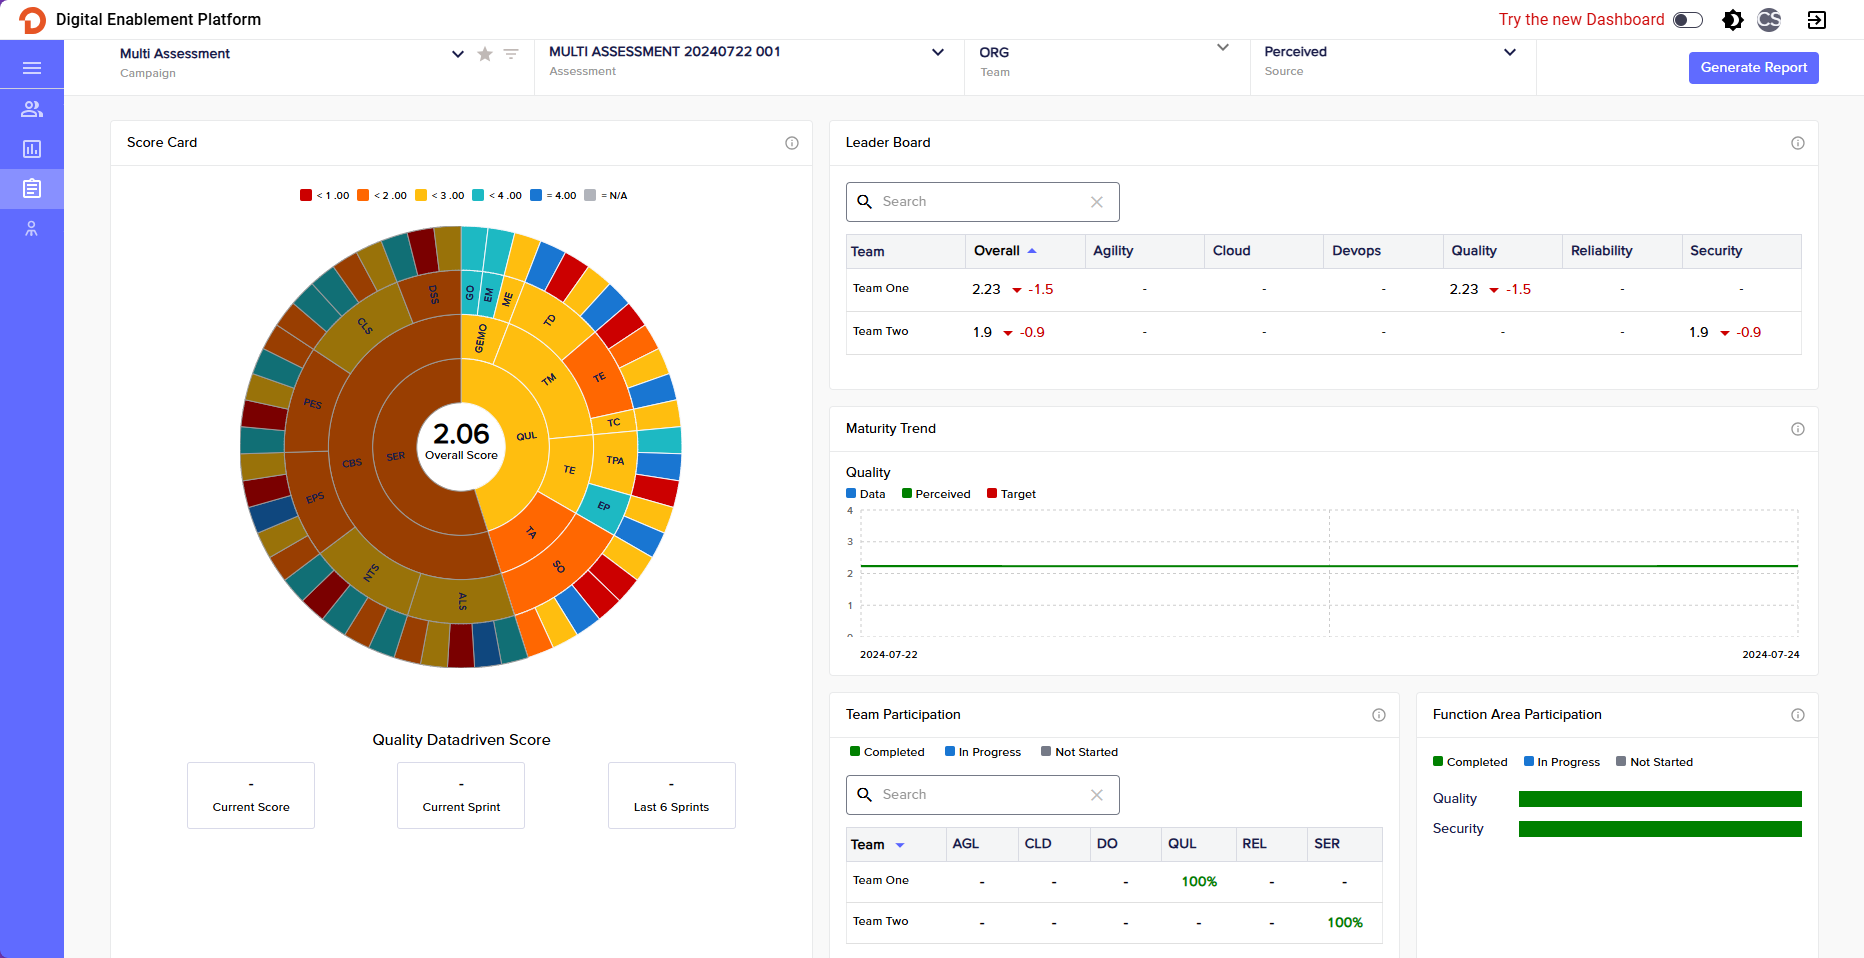
Task: Toggle the Completed legend in Team Participation
Action: click(x=888, y=751)
